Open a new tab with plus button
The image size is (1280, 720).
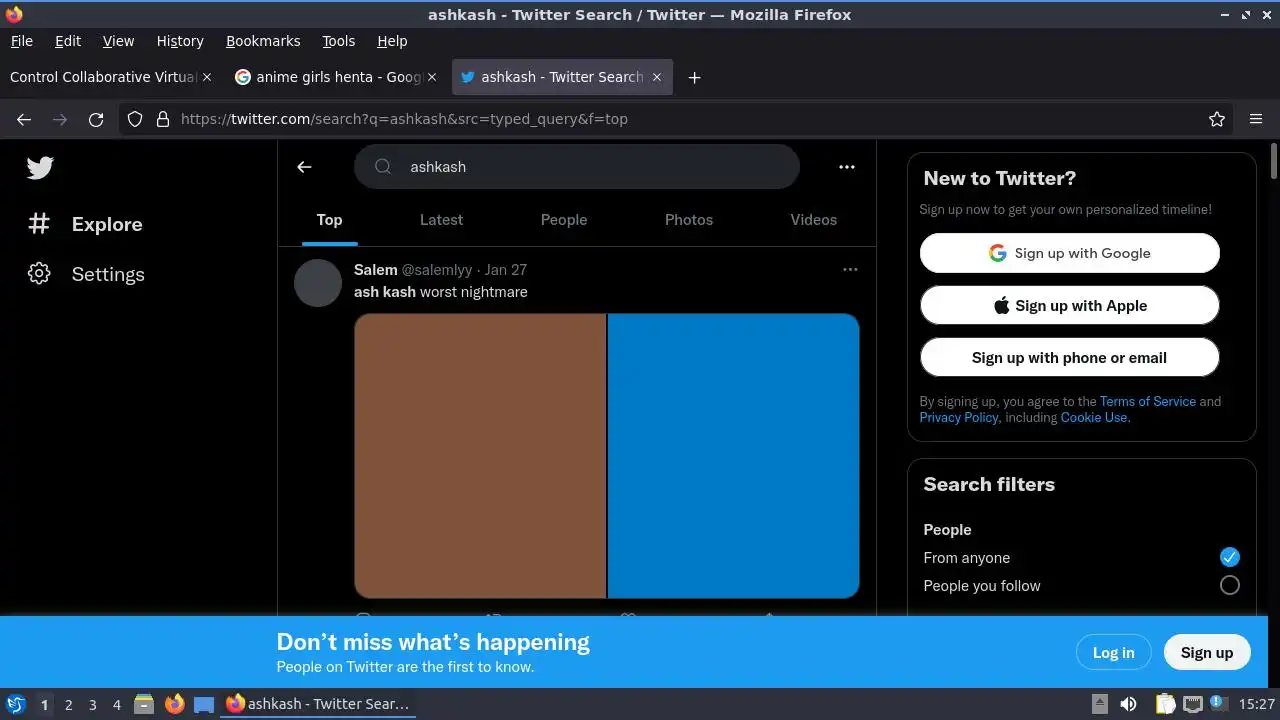click(694, 77)
